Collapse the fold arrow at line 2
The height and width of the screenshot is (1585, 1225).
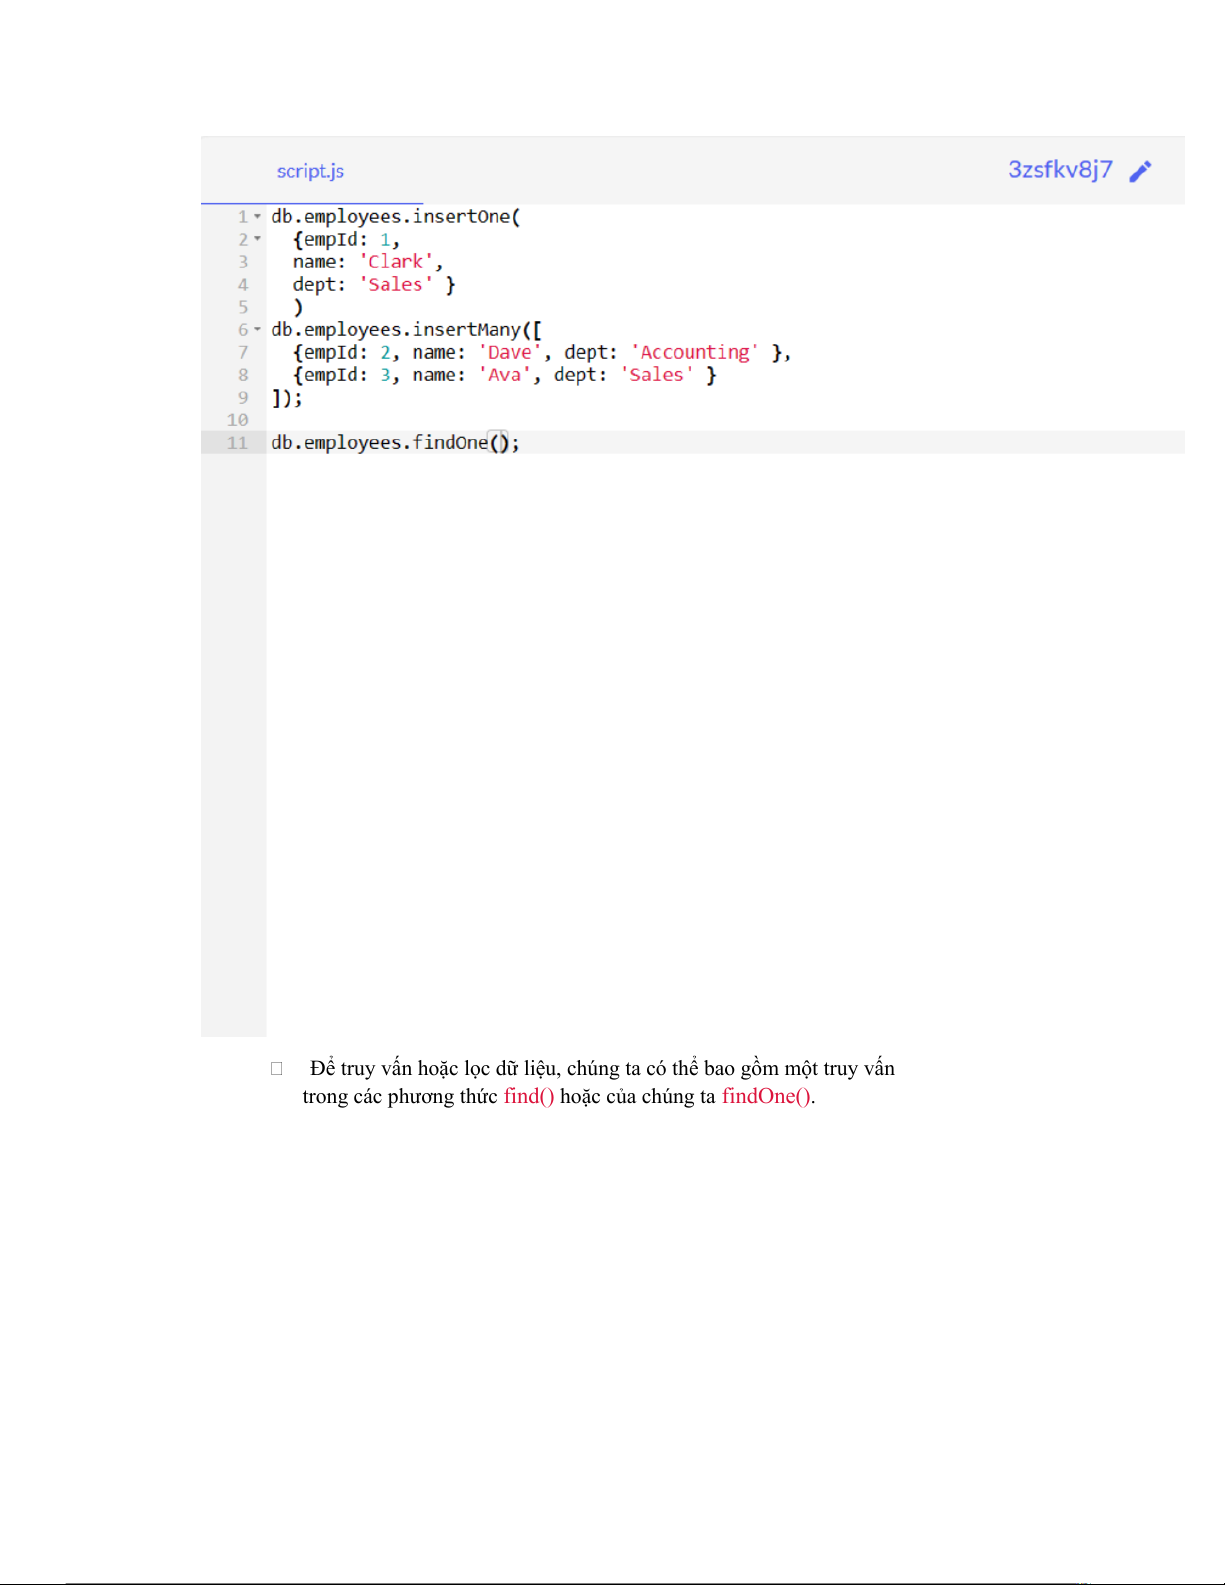click(x=258, y=239)
